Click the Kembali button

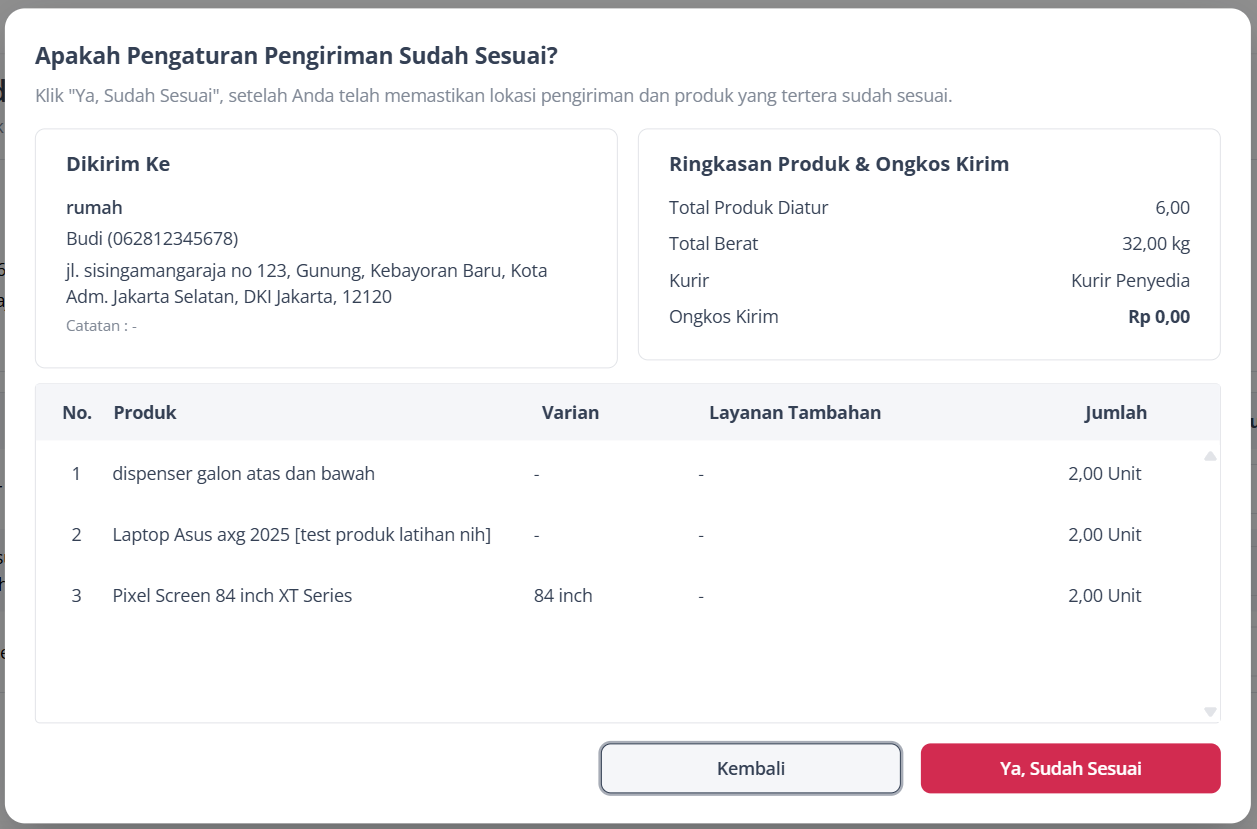(751, 768)
